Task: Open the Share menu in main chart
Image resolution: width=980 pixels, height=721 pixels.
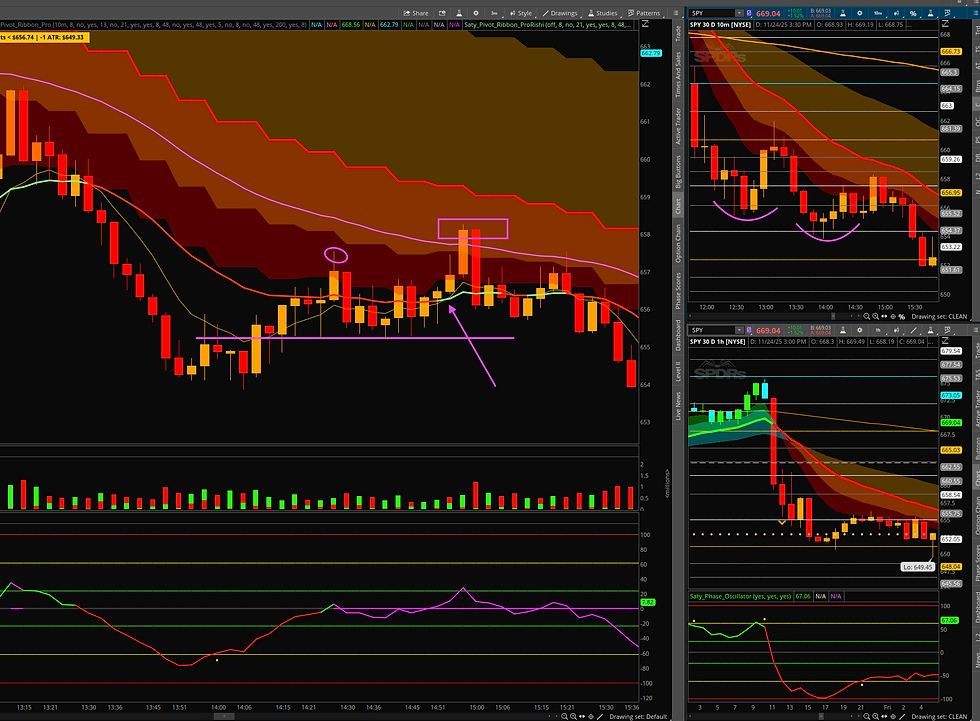Action: [416, 13]
